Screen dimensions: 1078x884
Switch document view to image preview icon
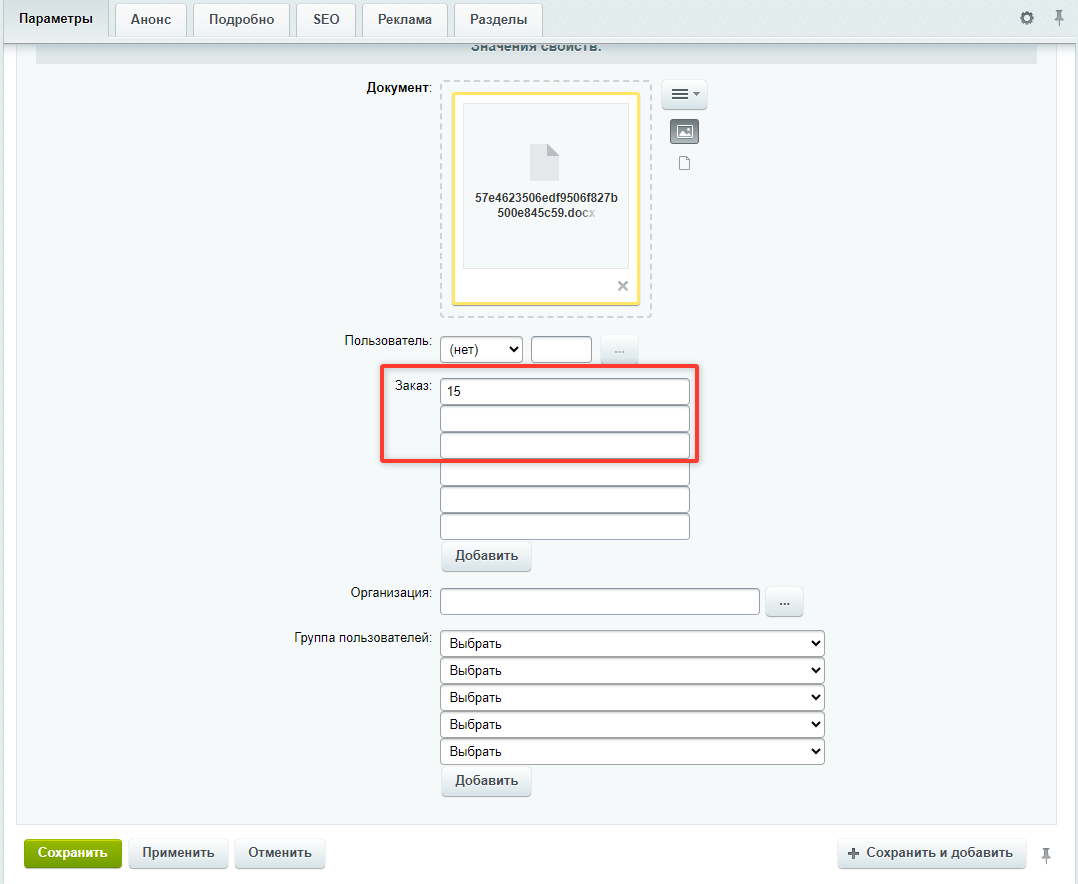point(684,131)
